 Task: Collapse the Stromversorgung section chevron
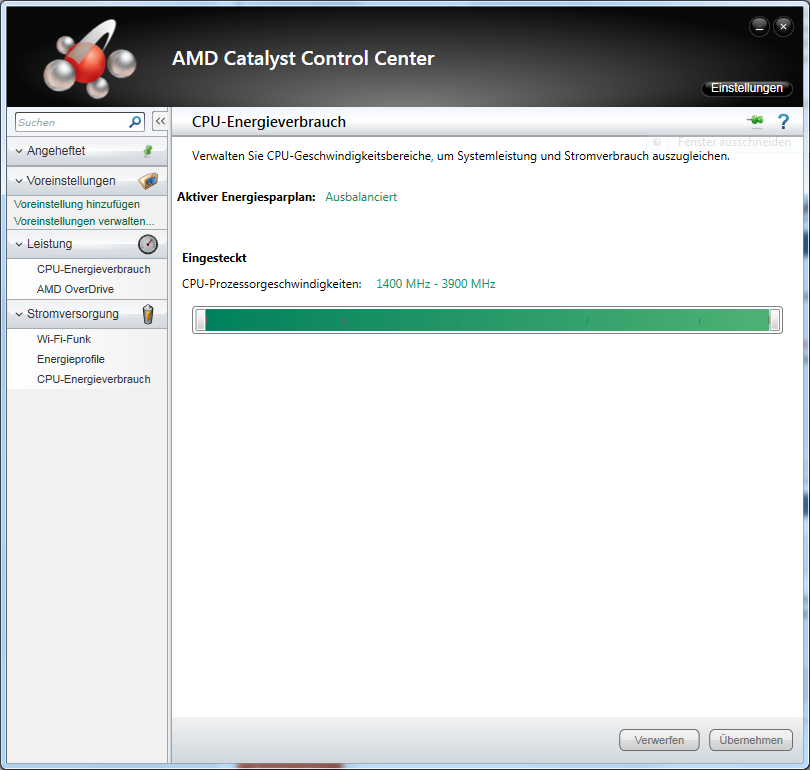click(19, 314)
